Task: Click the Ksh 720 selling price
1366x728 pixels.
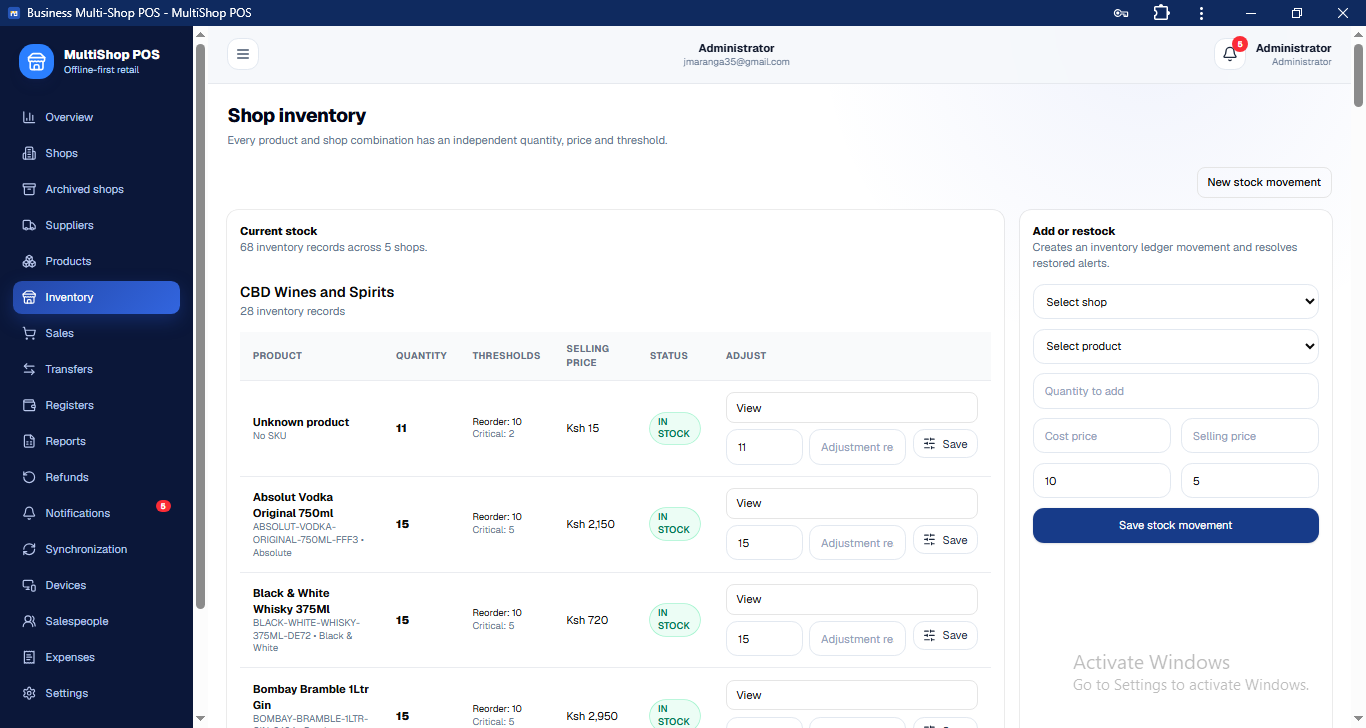Action: click(587, 620)
